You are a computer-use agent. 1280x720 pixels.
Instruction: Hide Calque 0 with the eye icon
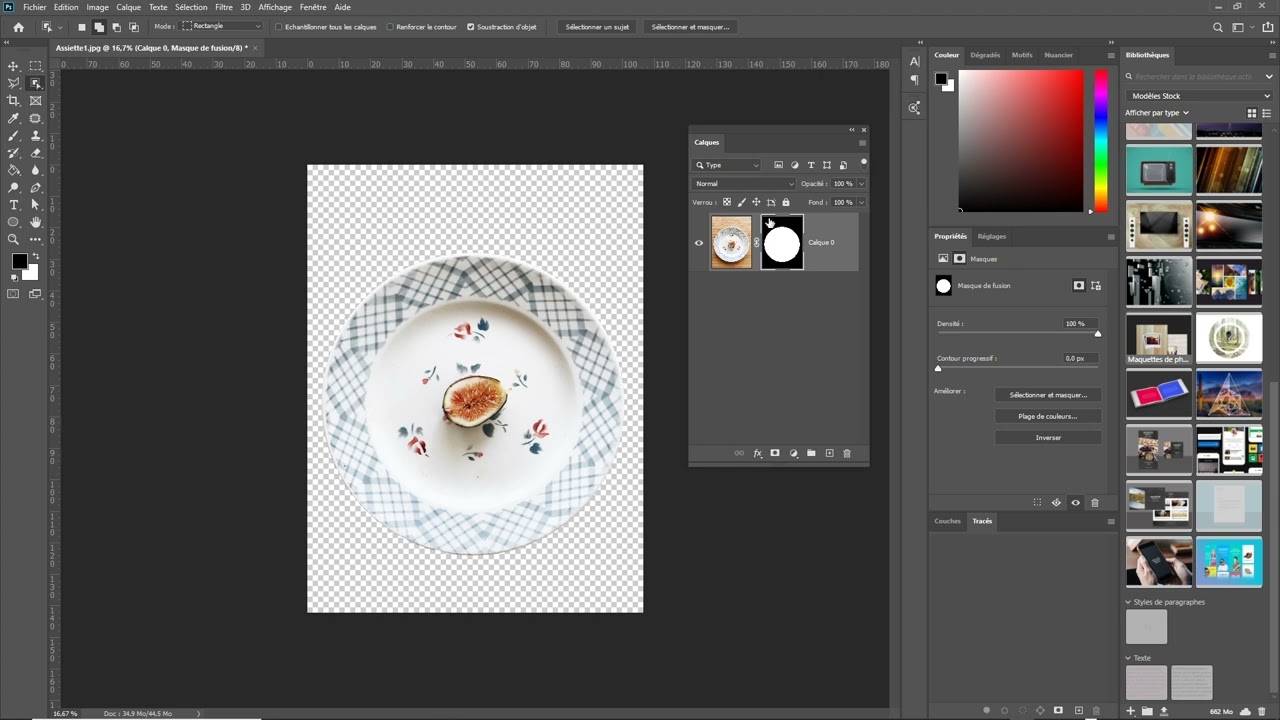point(699,242)
